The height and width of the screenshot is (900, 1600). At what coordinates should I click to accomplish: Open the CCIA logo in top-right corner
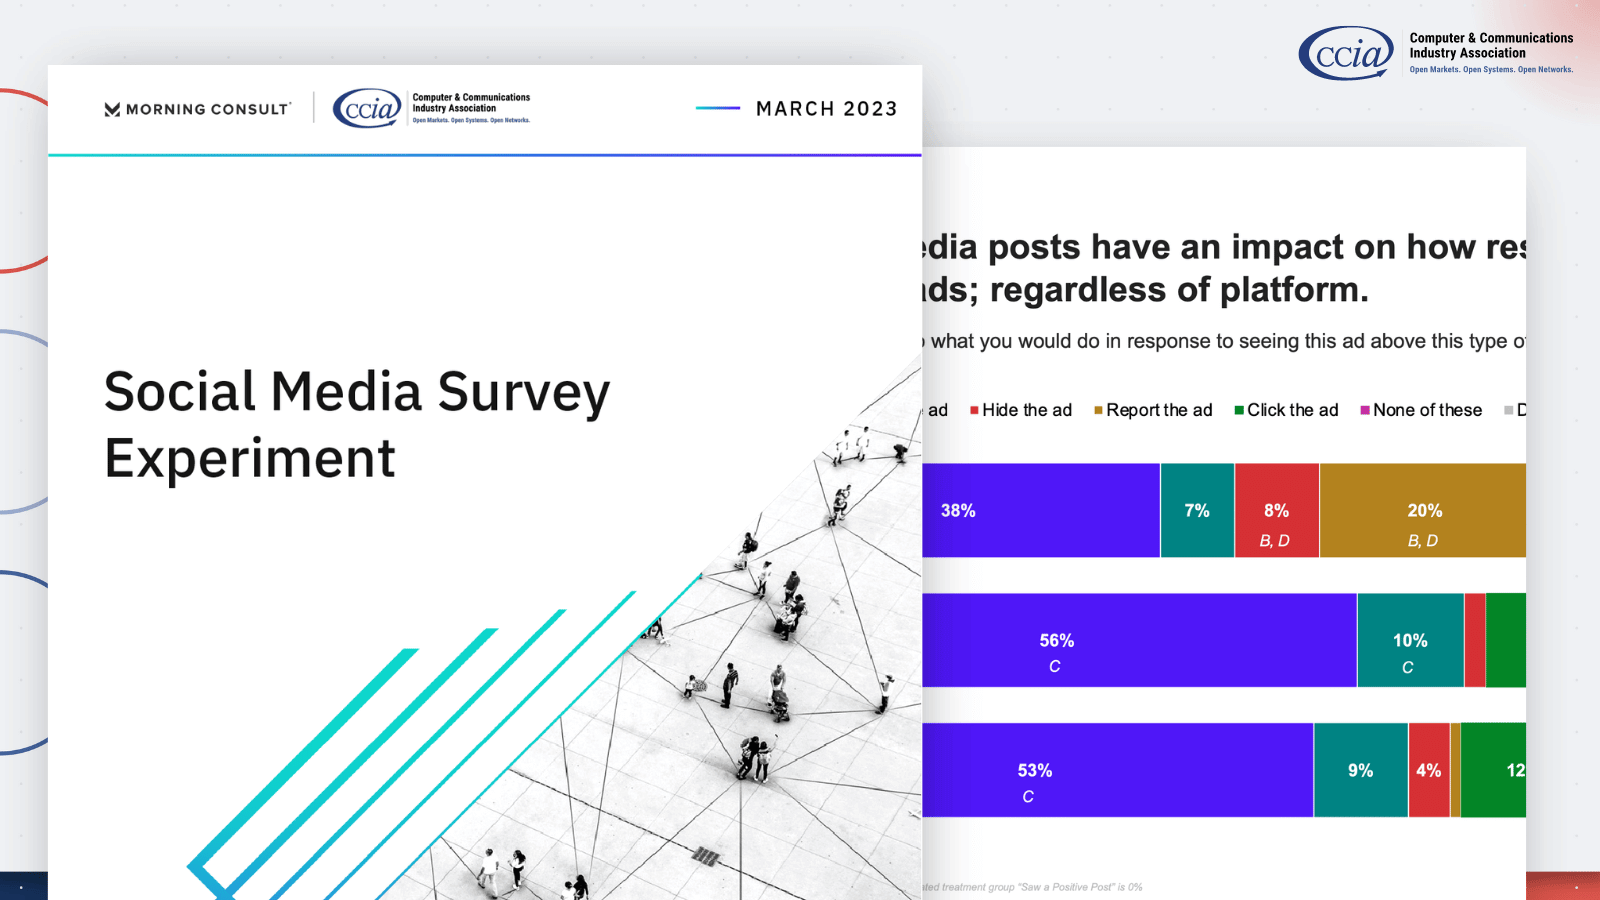tap(1346, 54)
